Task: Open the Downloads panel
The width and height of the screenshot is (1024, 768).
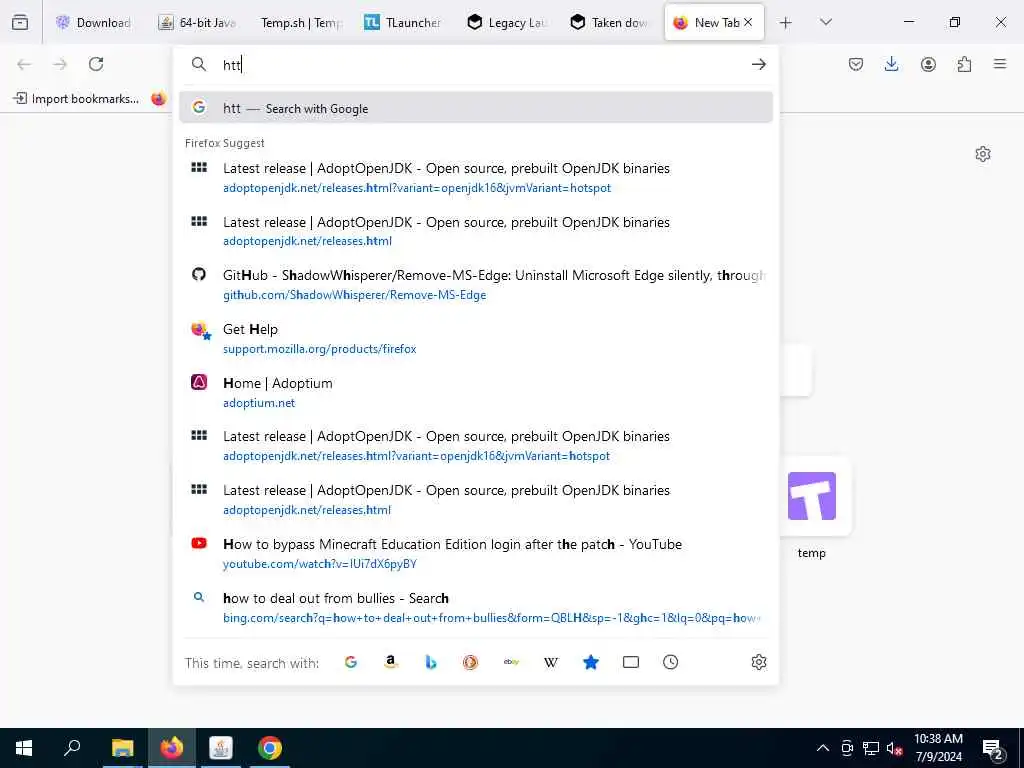Action: [891, 64]
